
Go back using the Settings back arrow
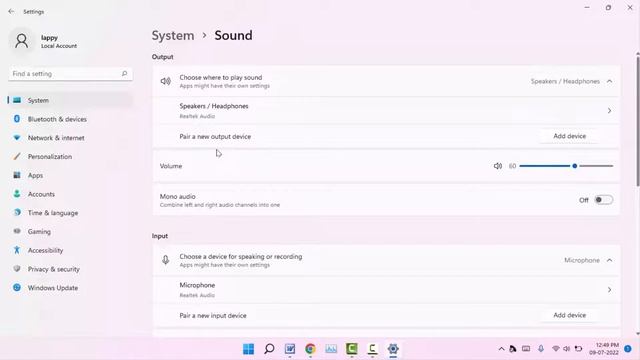pos(11,12)
